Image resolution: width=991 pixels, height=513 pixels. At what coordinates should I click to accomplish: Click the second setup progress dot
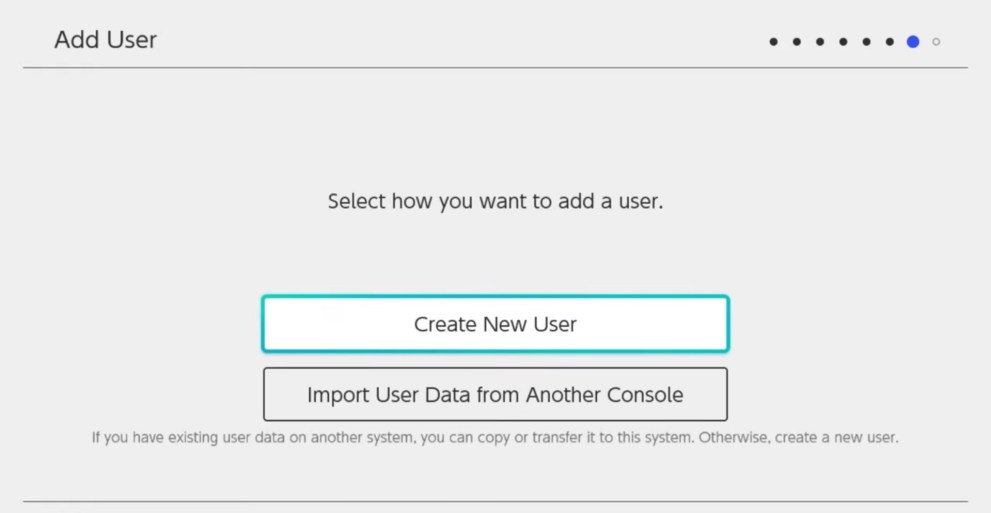[796, 42]
